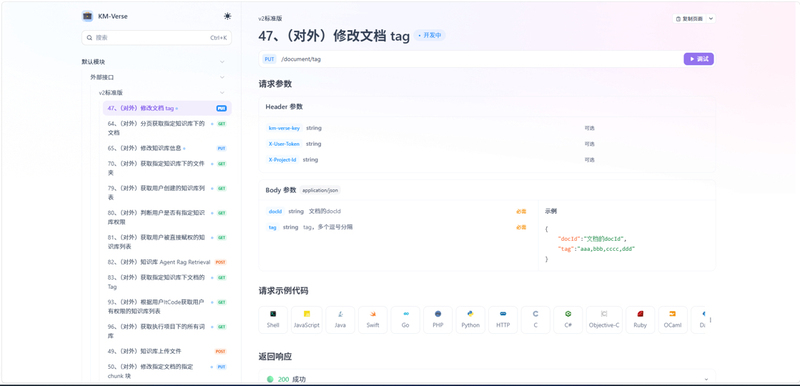Select the JavaScript code example

pos(307,320)
